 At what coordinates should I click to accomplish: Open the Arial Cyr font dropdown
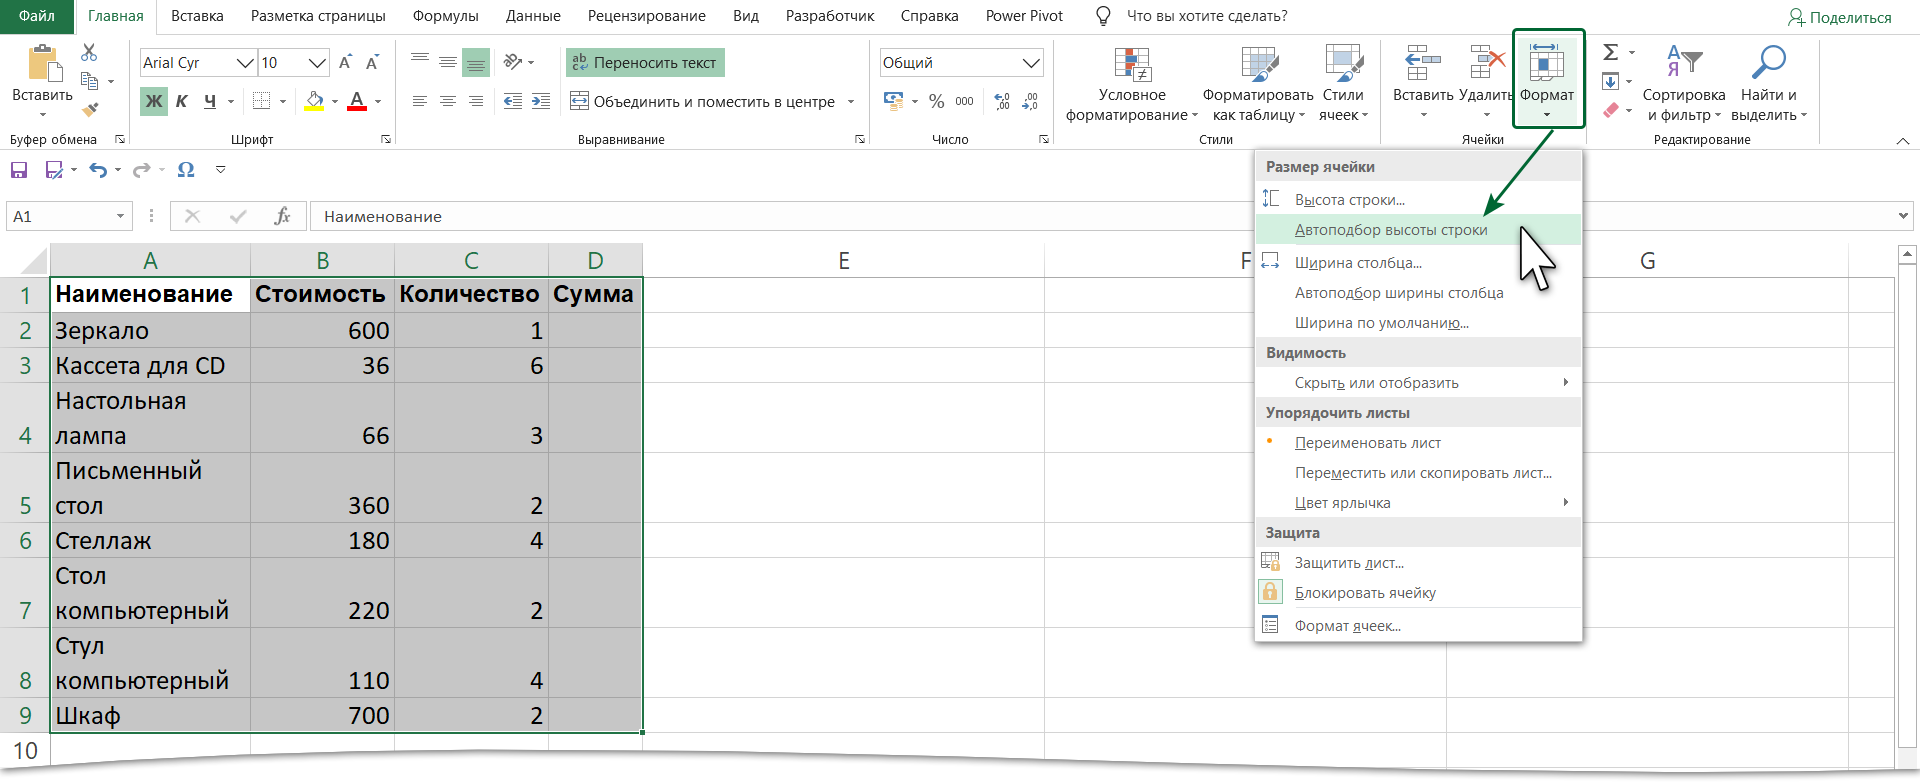(245, 62)
